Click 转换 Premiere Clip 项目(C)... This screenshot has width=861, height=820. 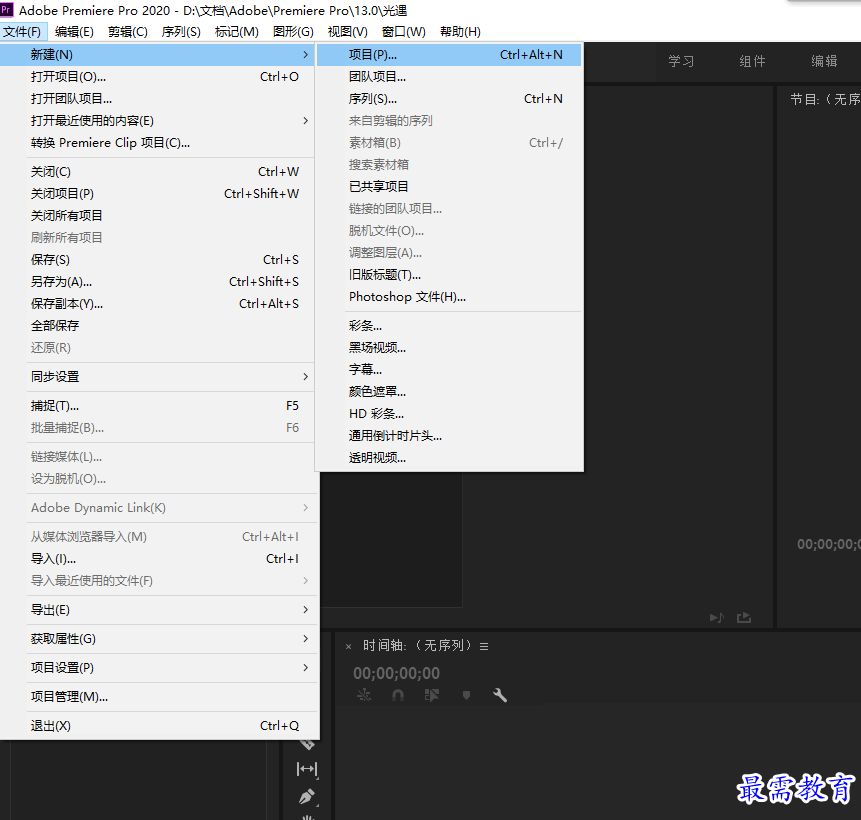[x=157, y=143]
